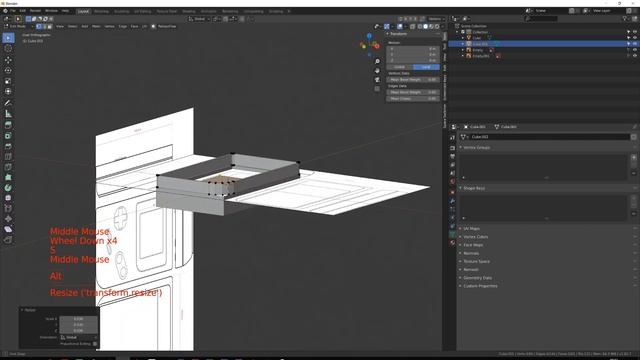Collapse the Vertex Groups panel

click(475, 147)
